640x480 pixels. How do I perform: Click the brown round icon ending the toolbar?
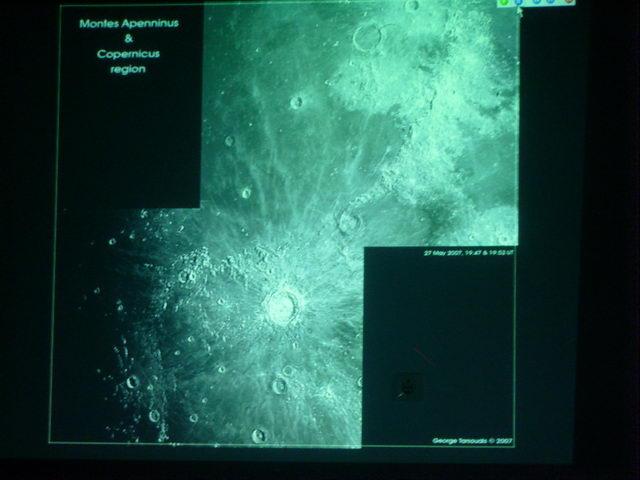coord(569,2)
